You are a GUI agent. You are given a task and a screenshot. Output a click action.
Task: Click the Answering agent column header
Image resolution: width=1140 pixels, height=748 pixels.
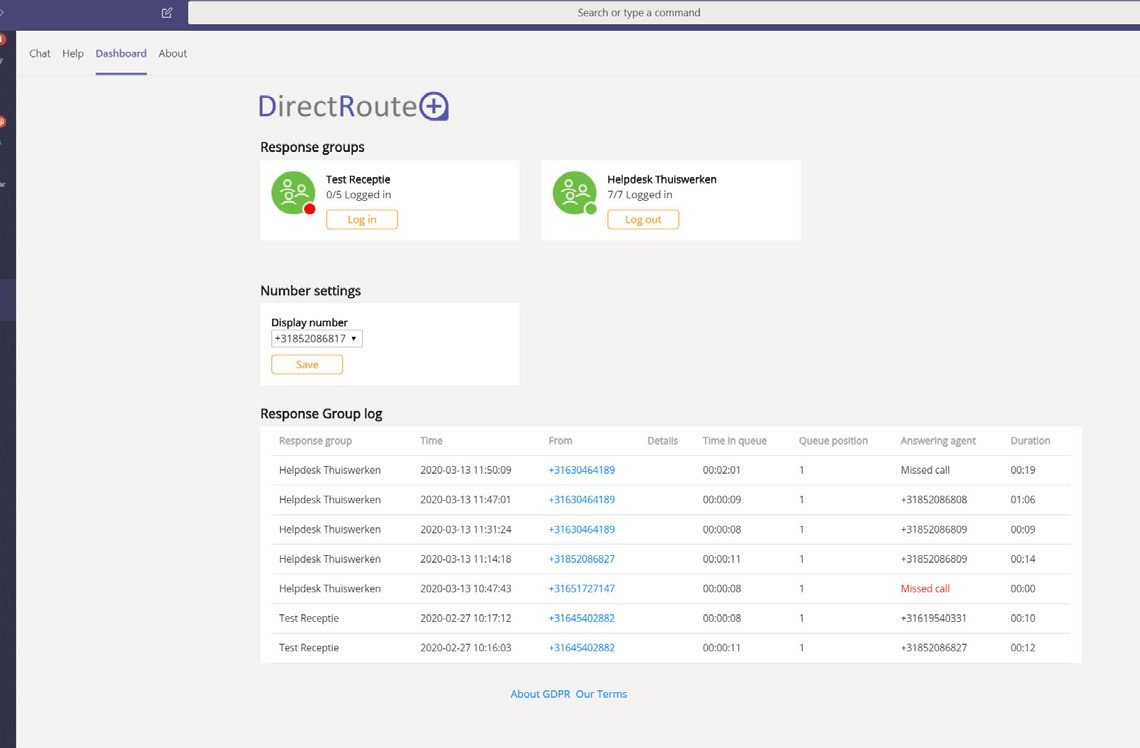pyautogui.click(x=938, y=441)
